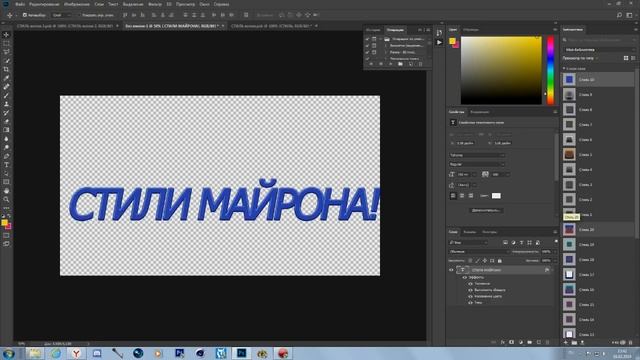
Task: Hide the Выполнить обводку effect
Action: (470, 290)
